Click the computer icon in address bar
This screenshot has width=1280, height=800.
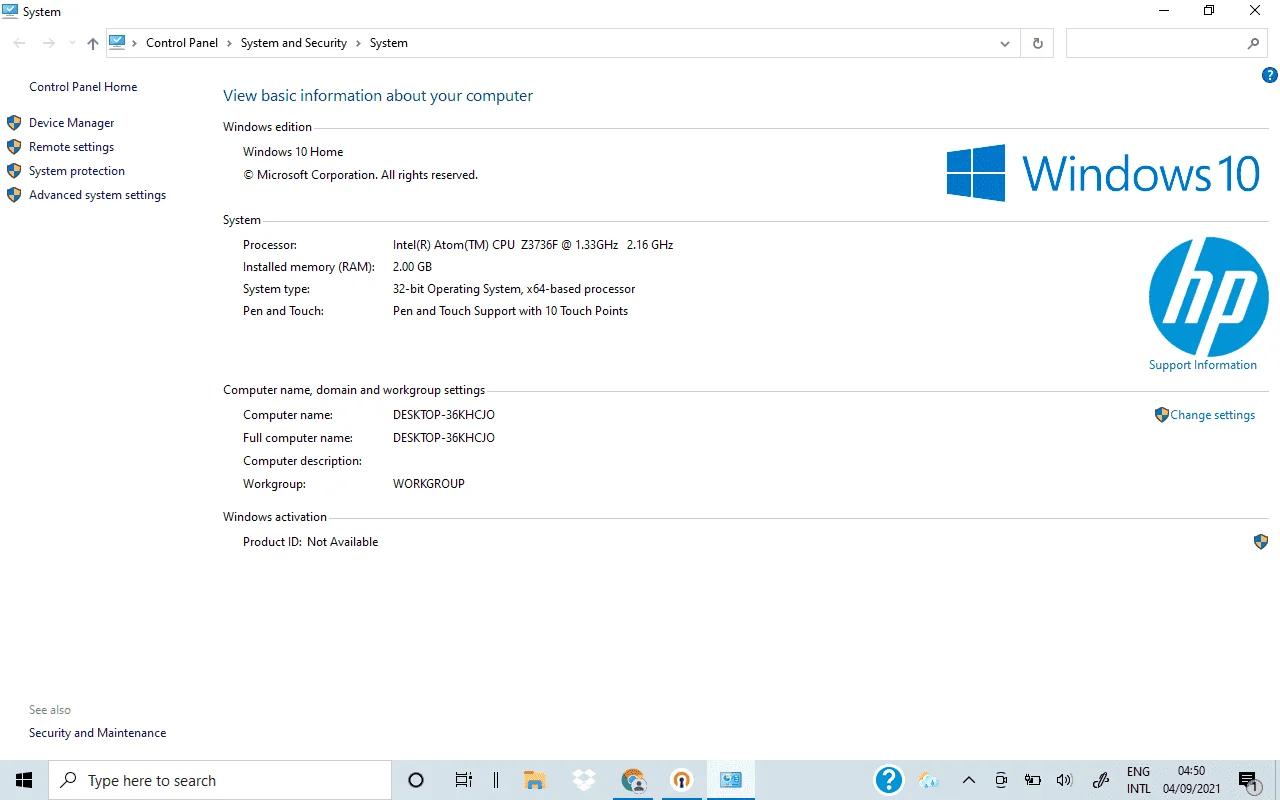pos(118,42)
